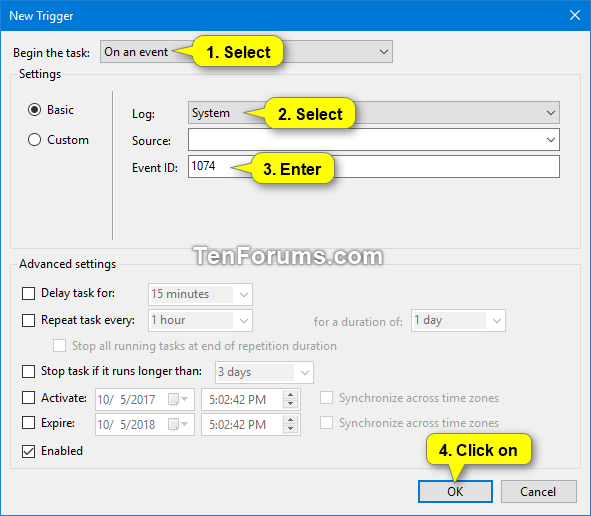Click the Activate date text 10/5/2017
This screenshot has height=516, width=591.
[126, 400]
